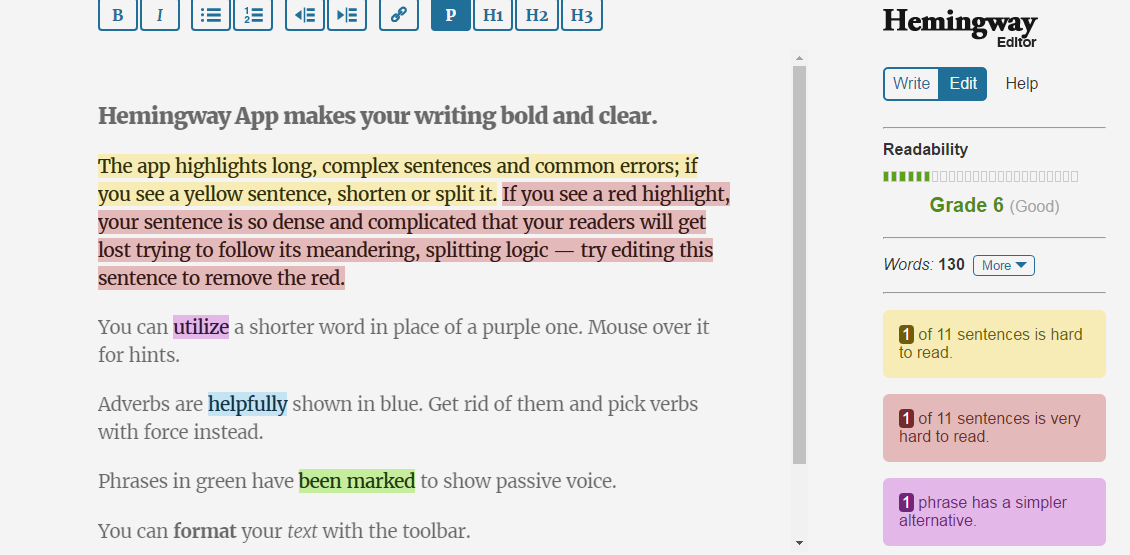Click the heading about bold and clear writing
Screen dimensions: 1130x555
click(378, 116)
